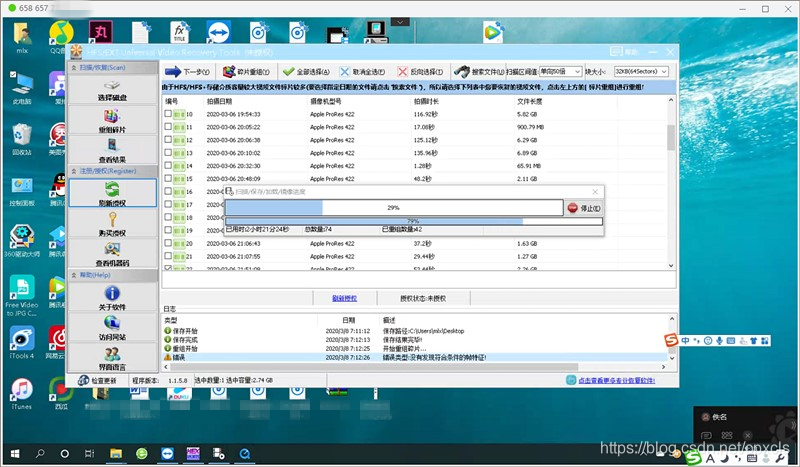
Task: Check the checkbox for file row 14
Action: click(168, 165)
